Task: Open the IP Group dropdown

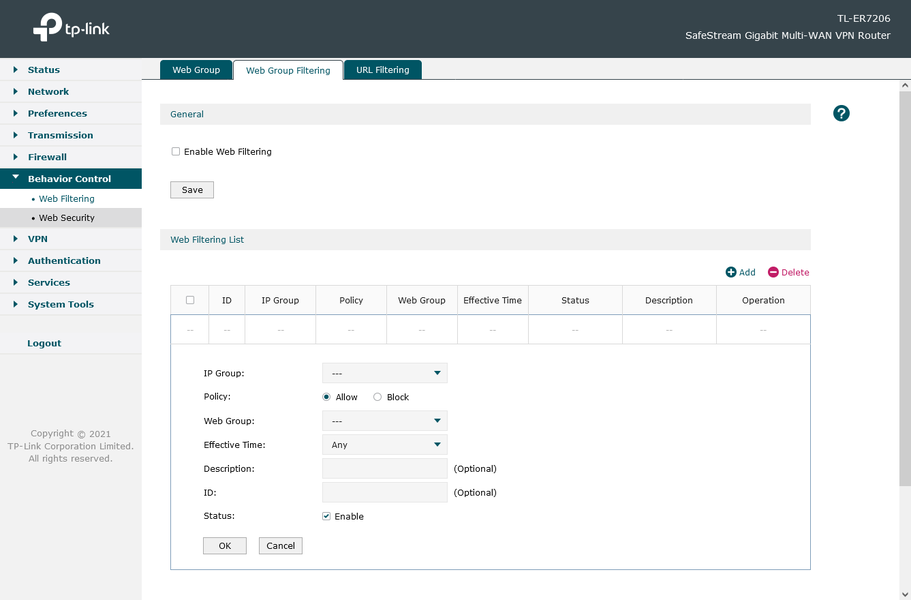Action: click(385, 373)
